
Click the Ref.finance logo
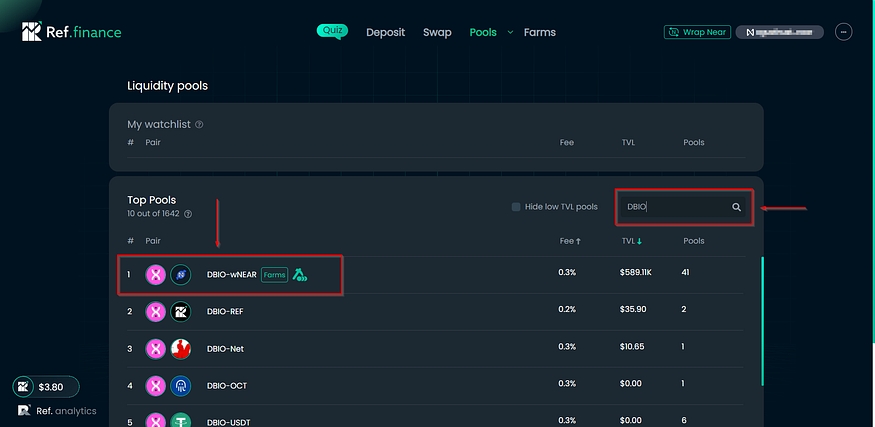[x=72, y=32]
